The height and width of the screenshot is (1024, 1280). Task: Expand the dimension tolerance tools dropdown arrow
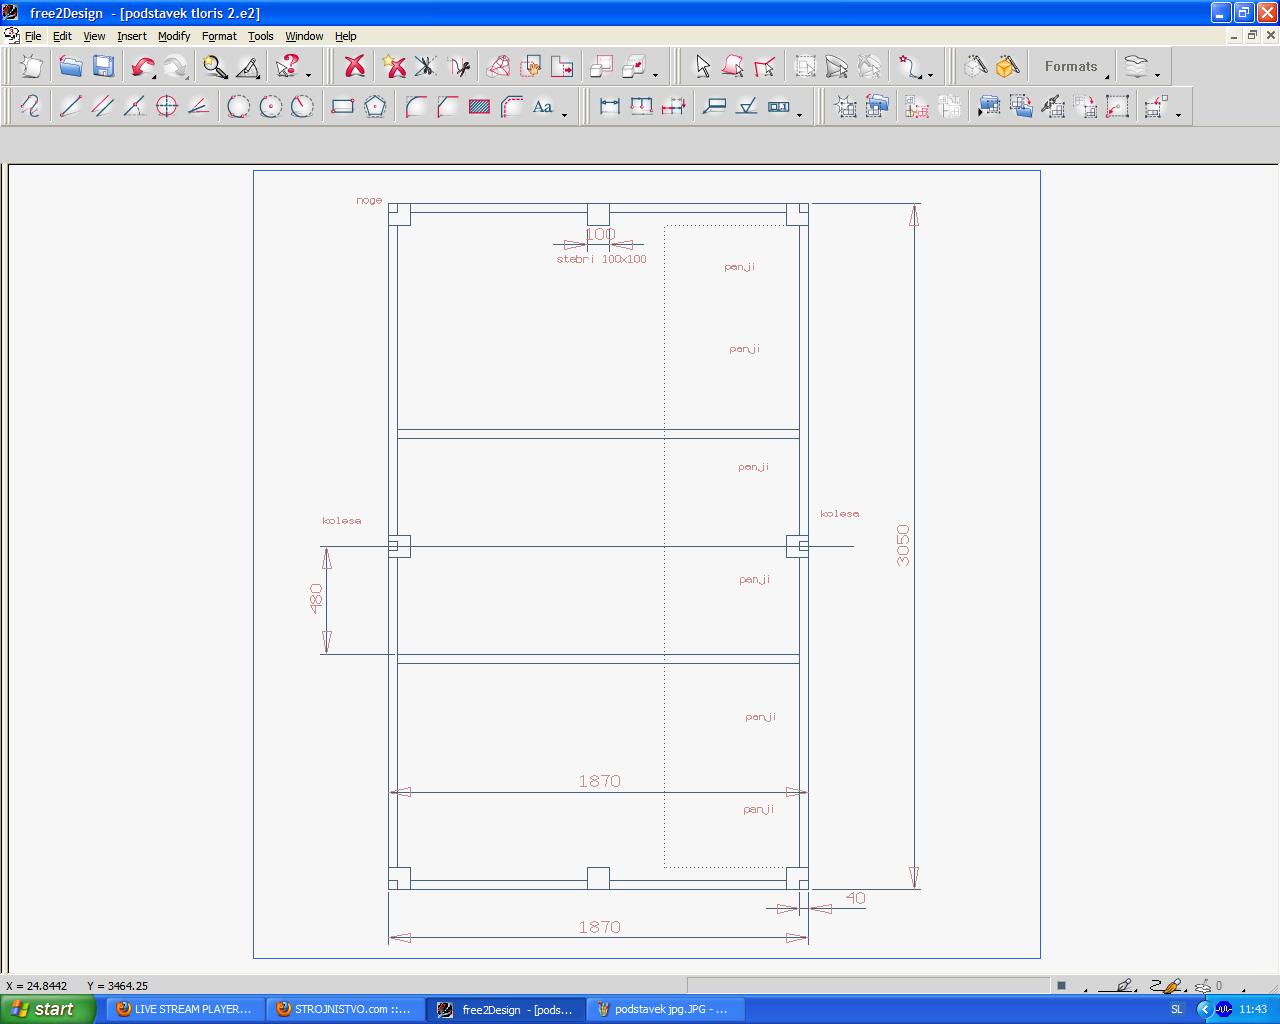799,113
